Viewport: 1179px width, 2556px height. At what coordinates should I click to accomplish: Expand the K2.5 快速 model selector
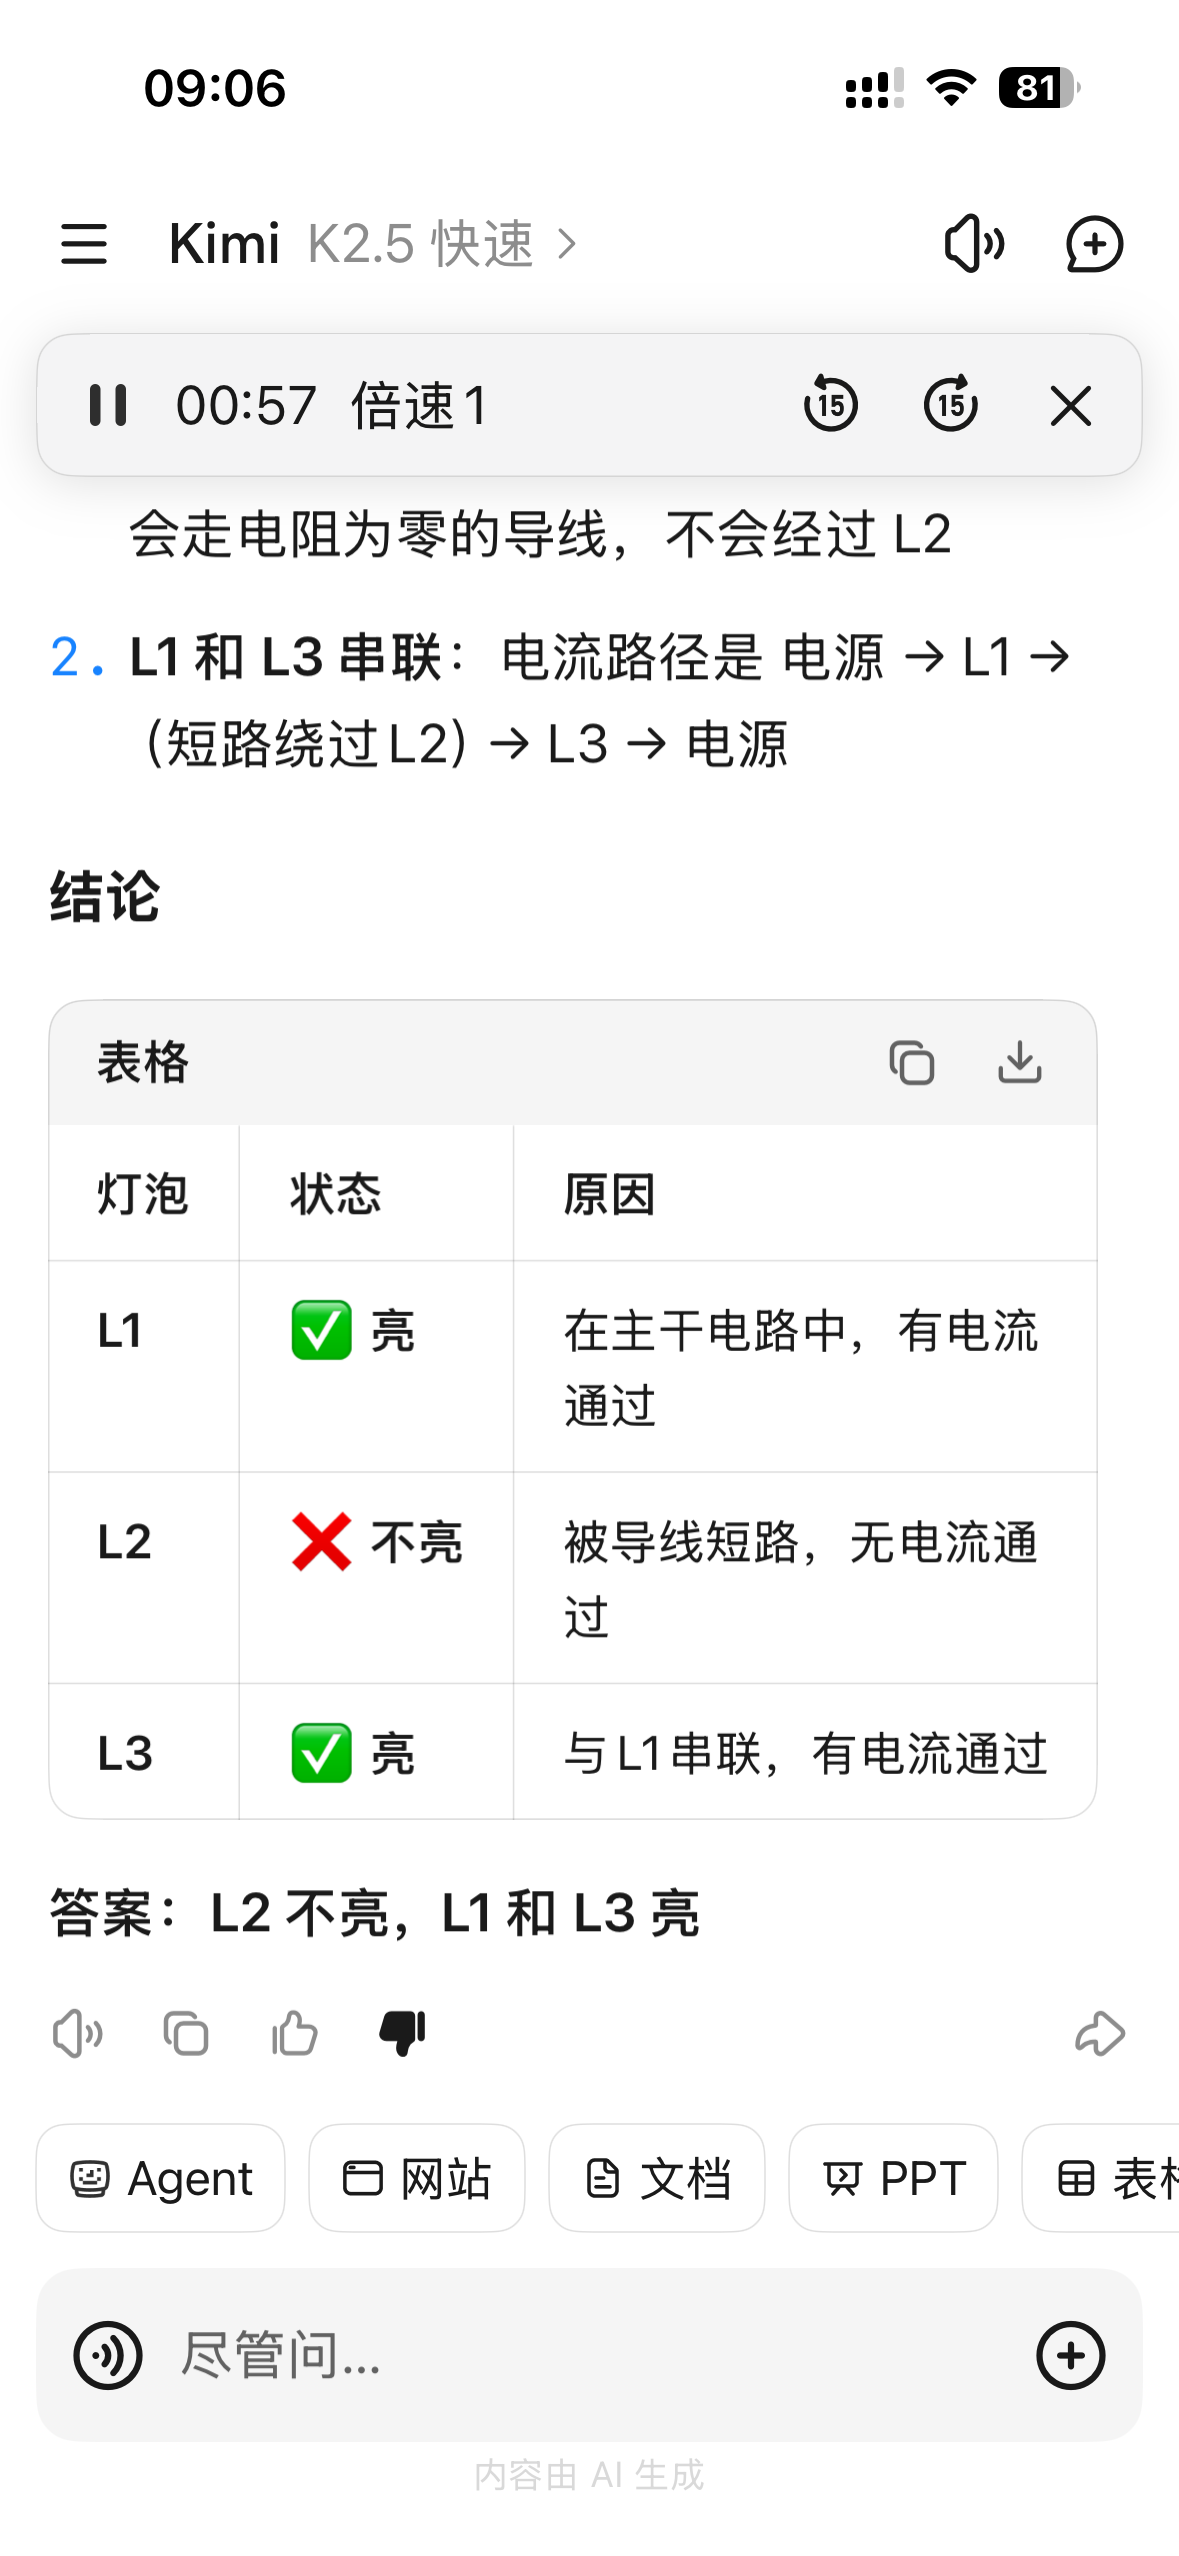(440, 244)
